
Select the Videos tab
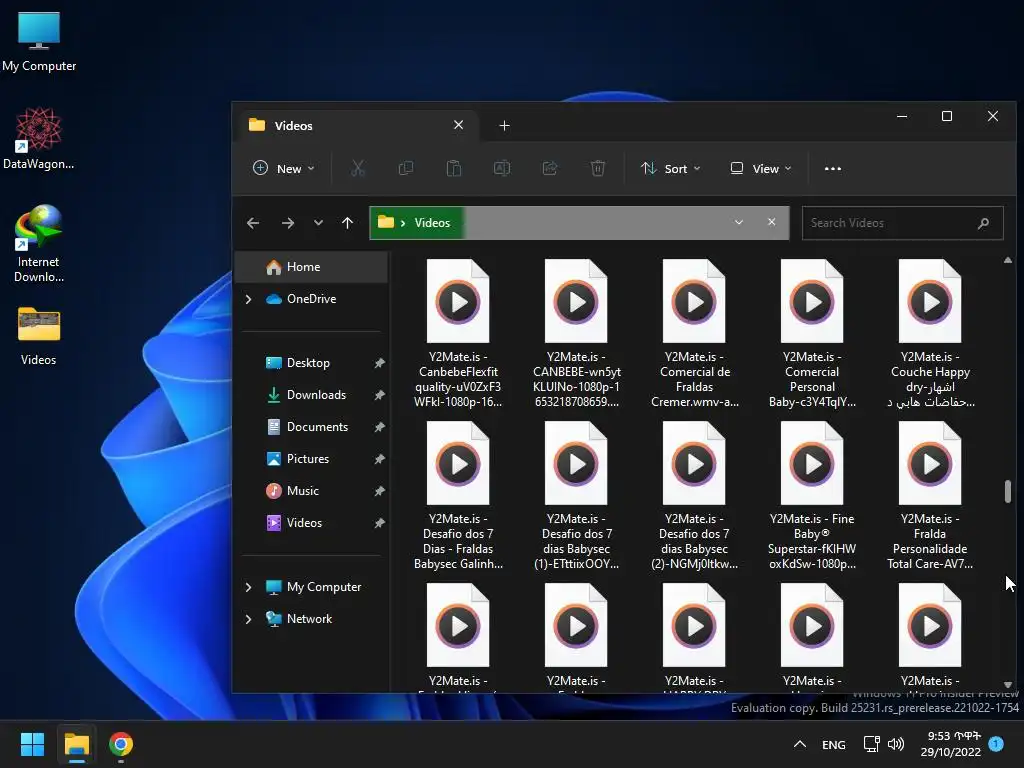tap(358, 125)
